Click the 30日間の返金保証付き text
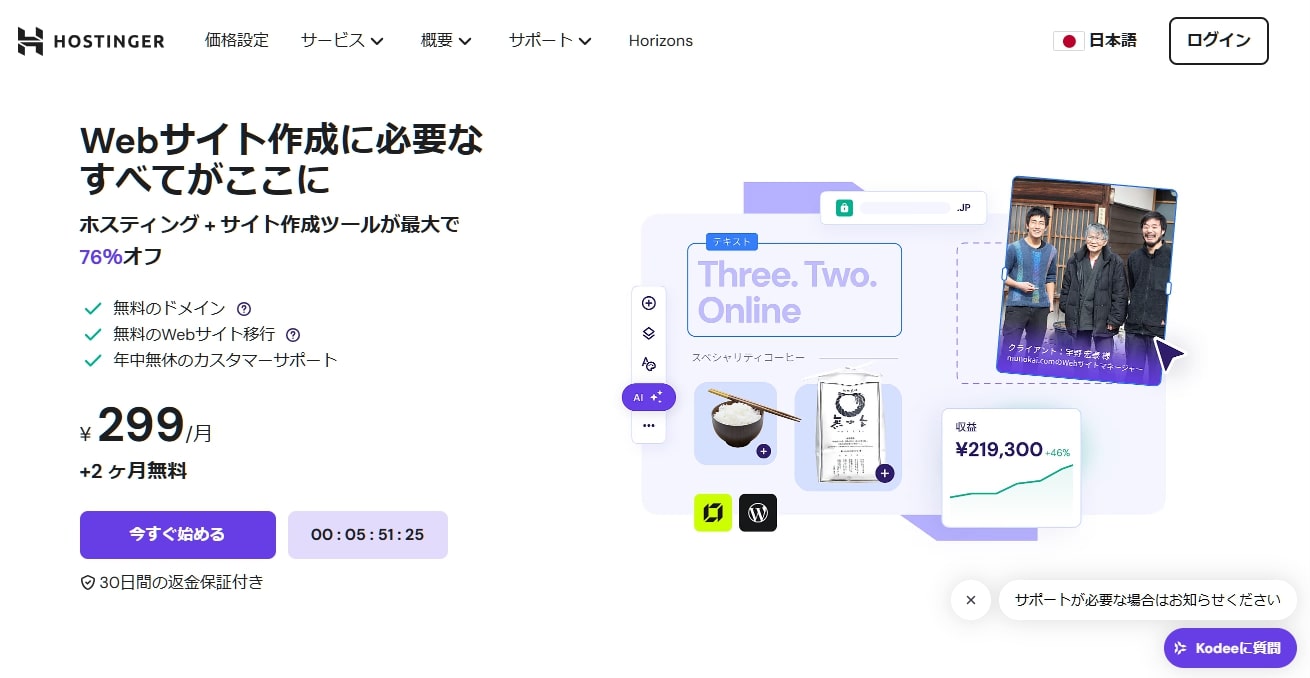 (181, 582)
